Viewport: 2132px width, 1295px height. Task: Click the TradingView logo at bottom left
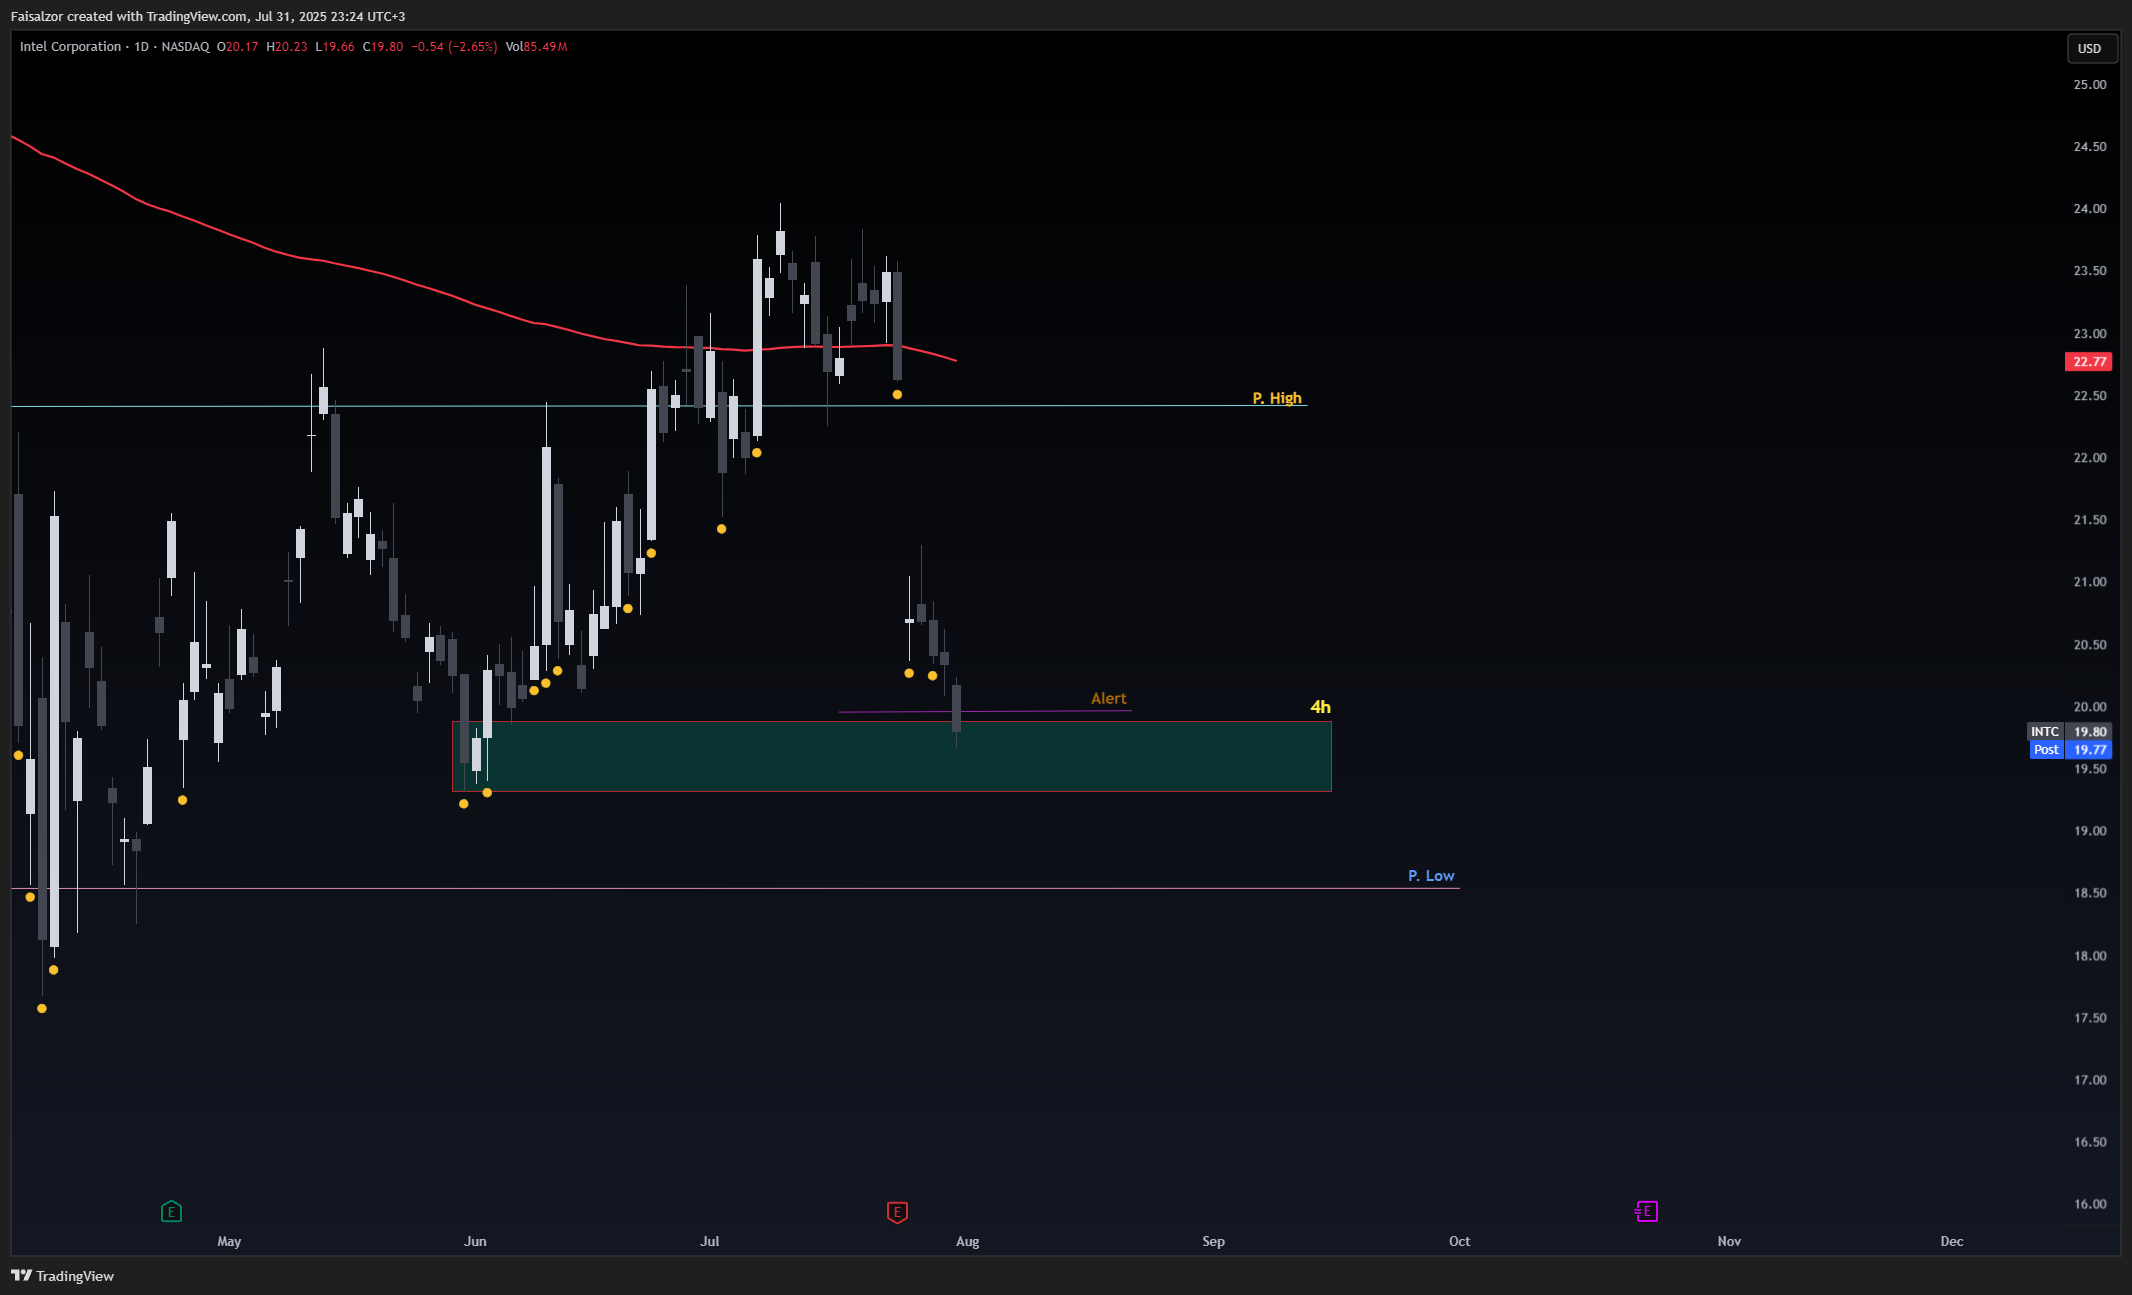(x=62, y=1276)
